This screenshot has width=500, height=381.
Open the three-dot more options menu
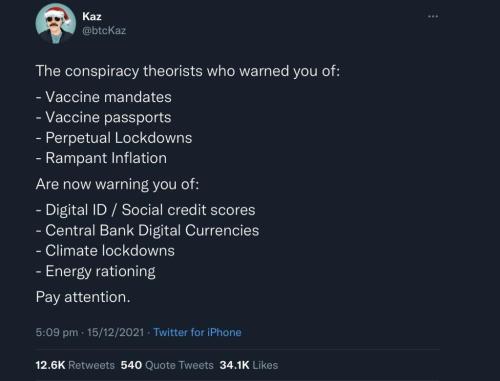point(433,16)
